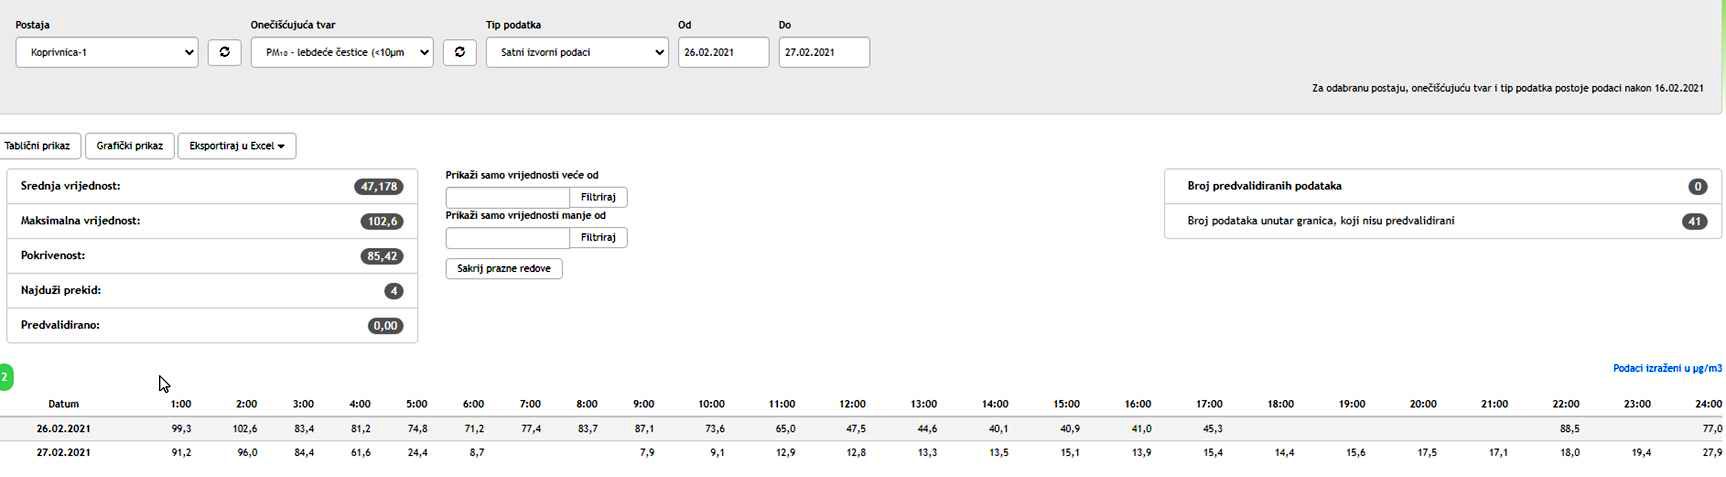Select the 26.02.2021 table row date
This screenshot has height=477, width=1726.
pos(64,428)
